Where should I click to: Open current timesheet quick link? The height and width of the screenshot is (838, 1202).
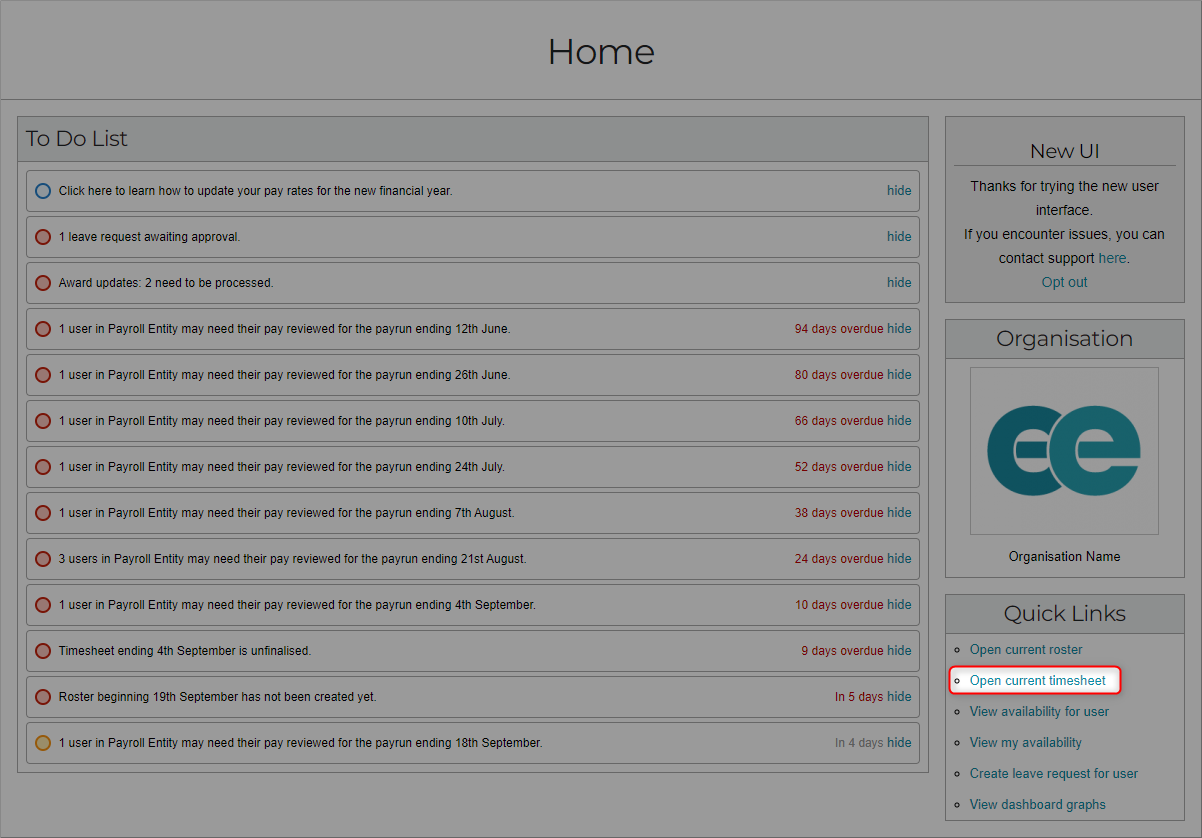[x=1038, y=680]
